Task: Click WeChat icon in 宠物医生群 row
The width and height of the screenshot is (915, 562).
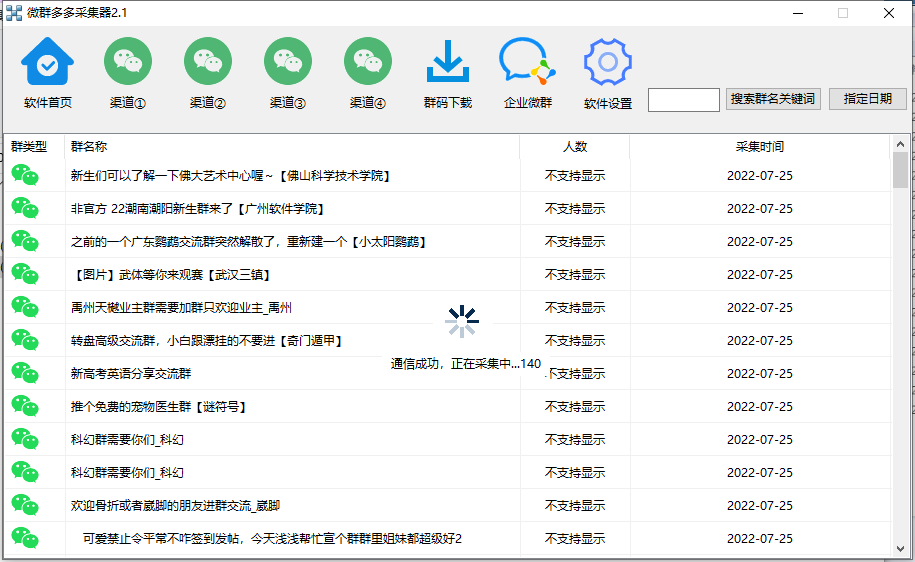Action: [x=25, y=406]
